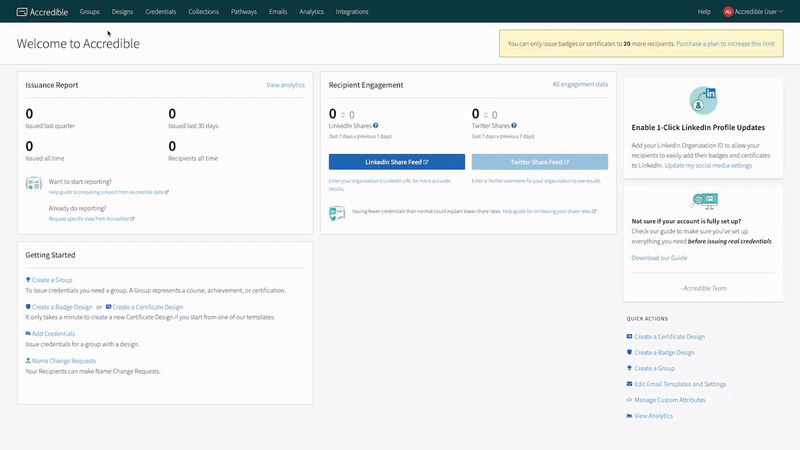Open the Emails section
This screenshot has height=450, width=800.
point(278,12)
